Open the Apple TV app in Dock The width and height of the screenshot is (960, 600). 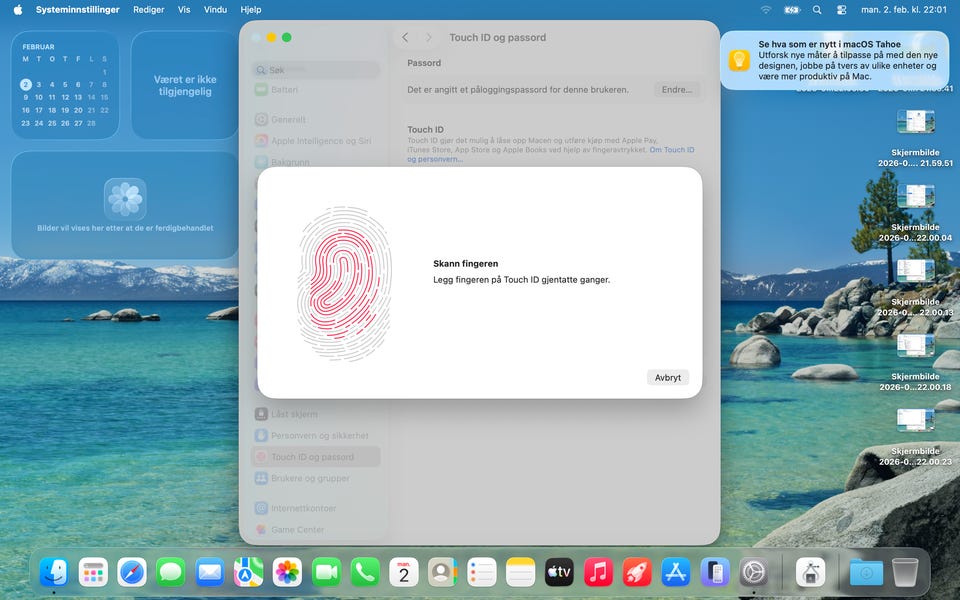tap(559, 572)
